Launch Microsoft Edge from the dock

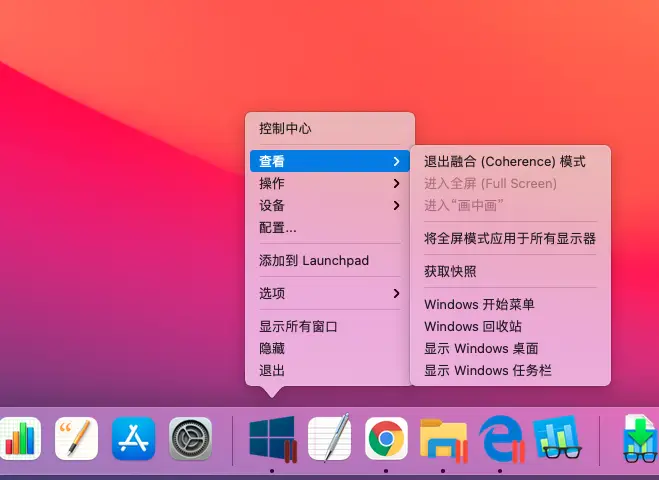tap(501, 439)
